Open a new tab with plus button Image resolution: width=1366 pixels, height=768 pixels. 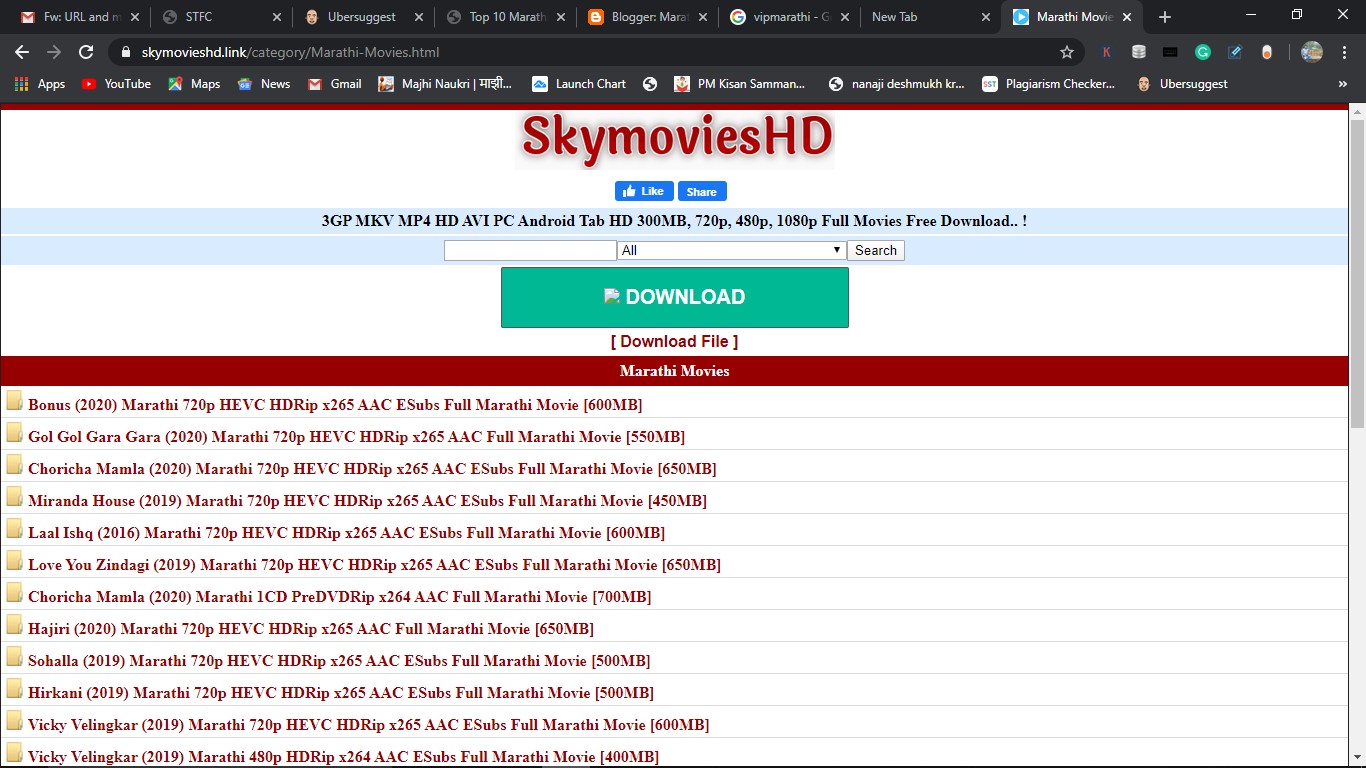point(1165,17)
